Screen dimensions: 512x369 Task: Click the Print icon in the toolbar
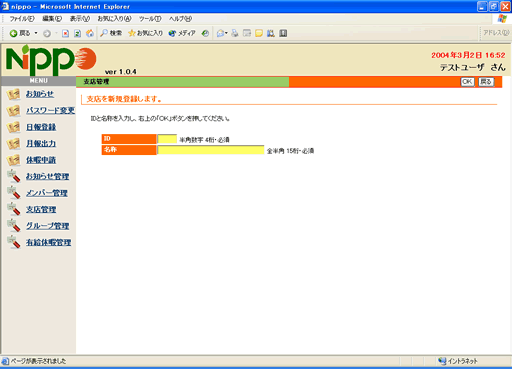pos(235,33)
